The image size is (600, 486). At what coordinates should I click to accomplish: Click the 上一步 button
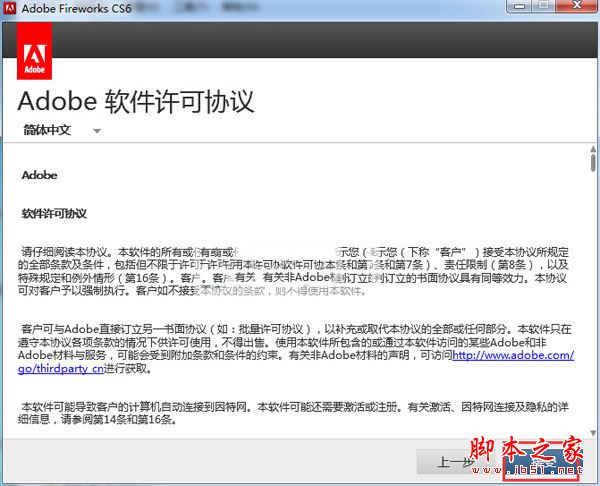pyautogui.click(x=455, y=462)
